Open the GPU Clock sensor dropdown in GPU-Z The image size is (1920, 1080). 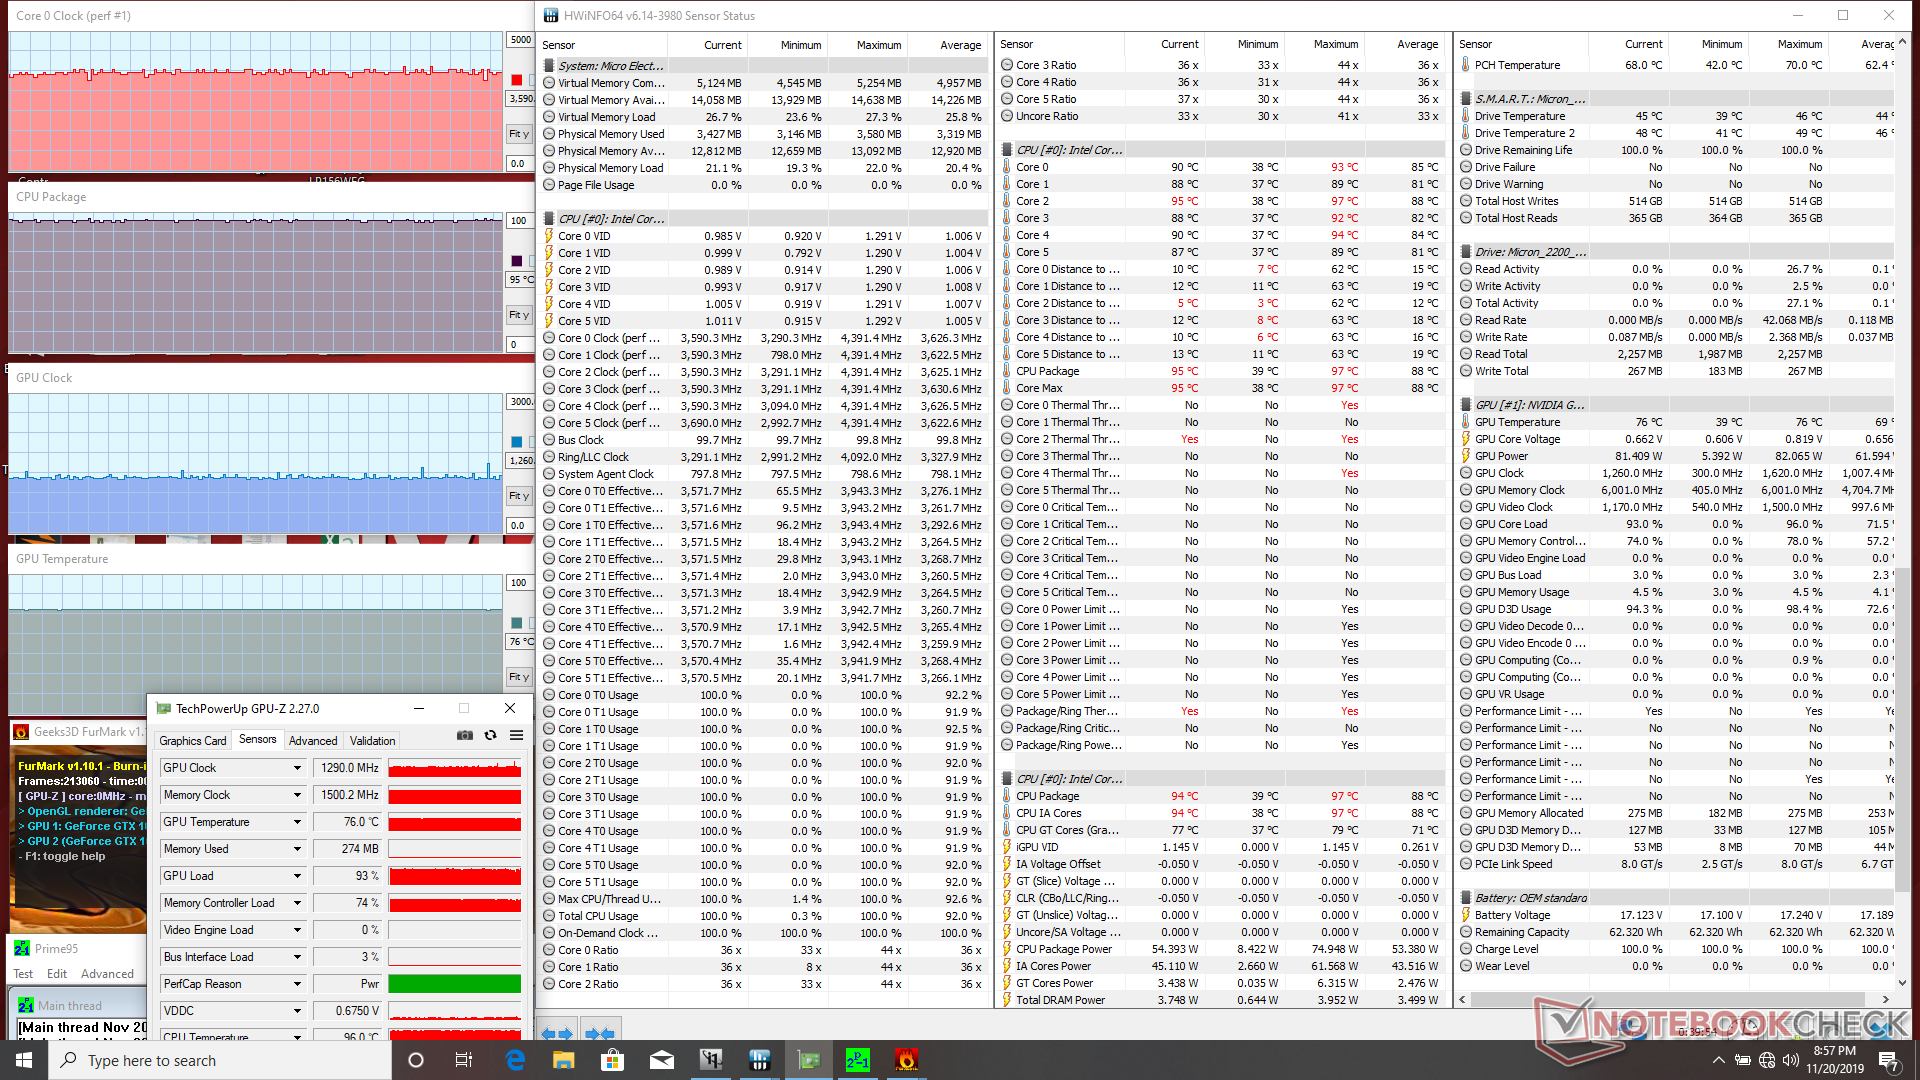297,768
